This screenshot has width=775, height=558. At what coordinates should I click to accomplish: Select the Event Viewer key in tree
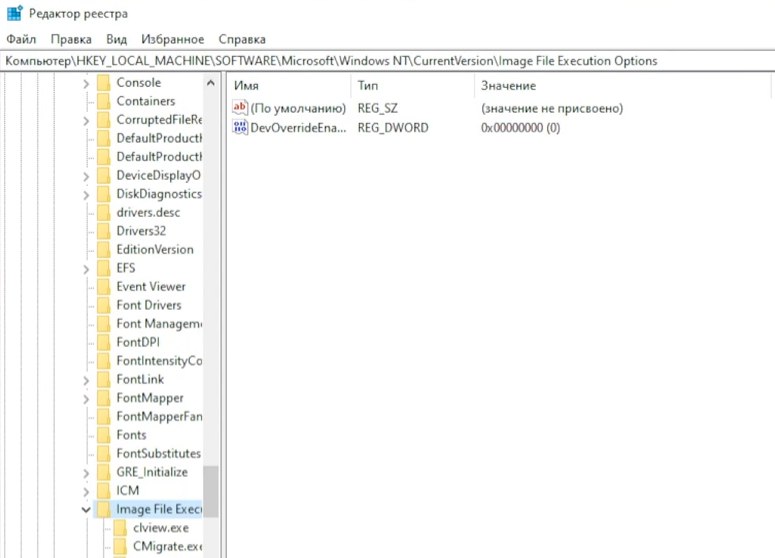point(150,286)
